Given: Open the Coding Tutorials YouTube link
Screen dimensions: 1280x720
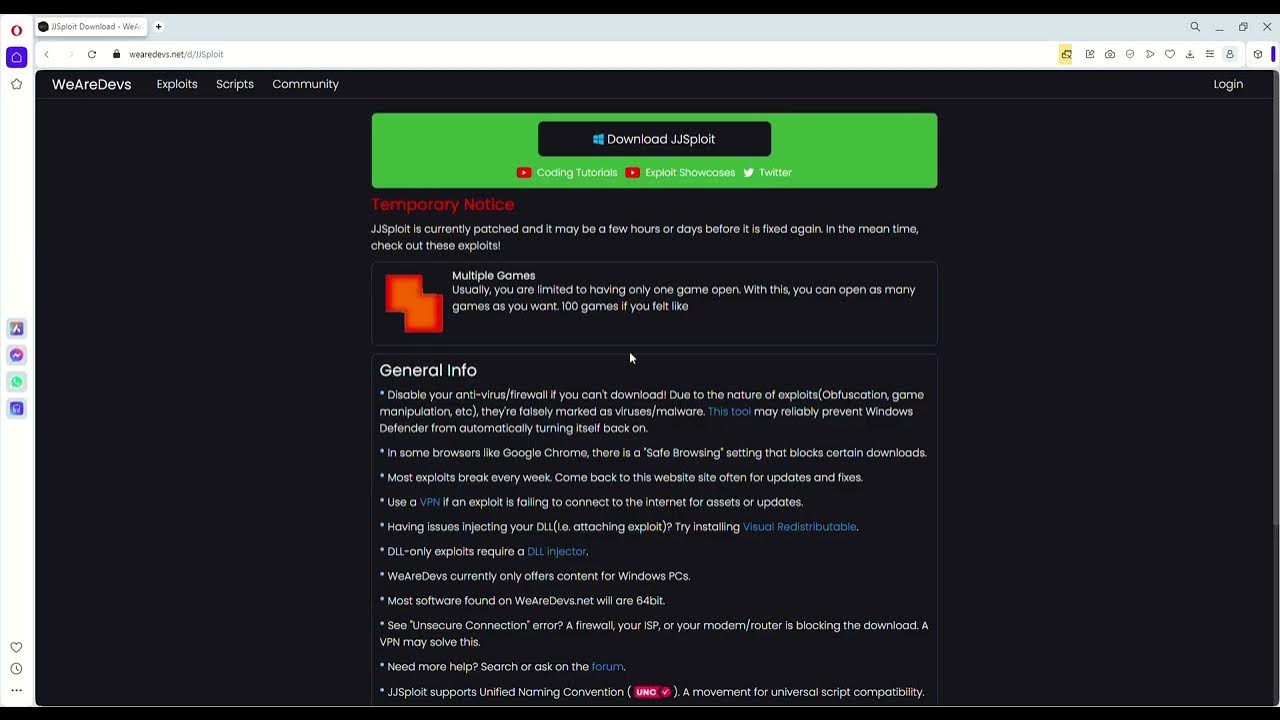Looking at the screenshot, I should 567,172.
